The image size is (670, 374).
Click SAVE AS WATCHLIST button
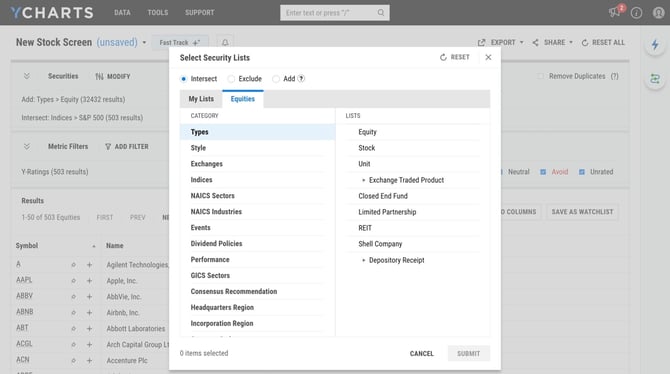582,212
